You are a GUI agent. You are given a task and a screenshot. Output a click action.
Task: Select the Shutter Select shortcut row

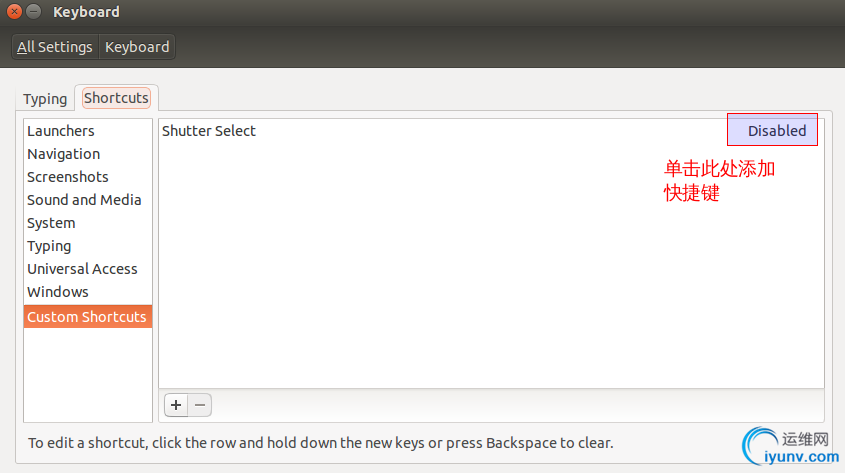[491, 131]
